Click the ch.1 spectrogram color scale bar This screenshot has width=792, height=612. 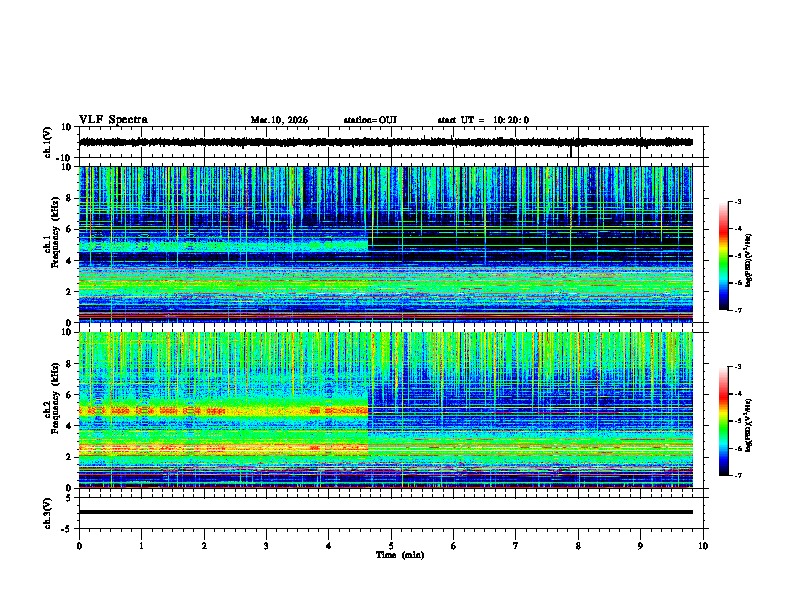[724, 256]
